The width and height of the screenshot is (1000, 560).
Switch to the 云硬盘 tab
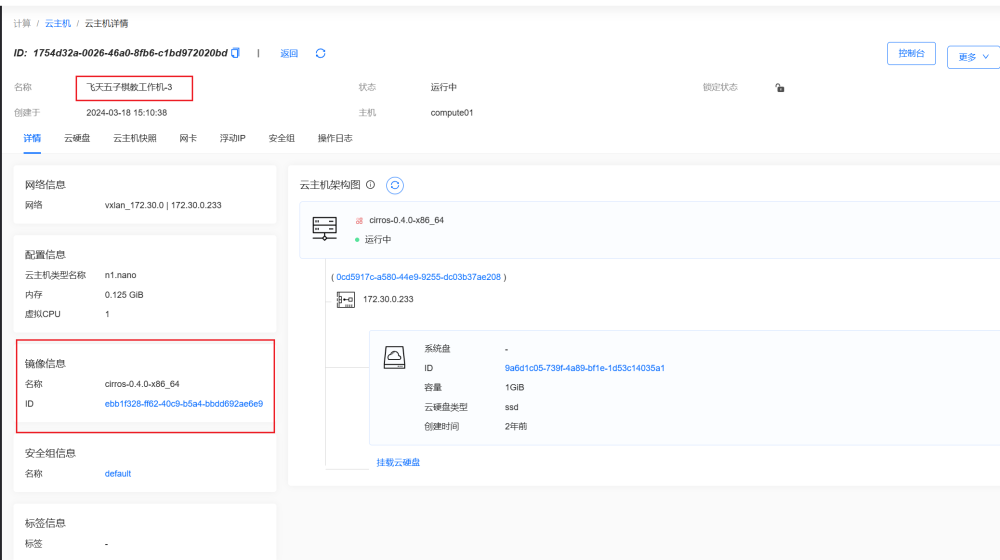click(x=77, y=138)
